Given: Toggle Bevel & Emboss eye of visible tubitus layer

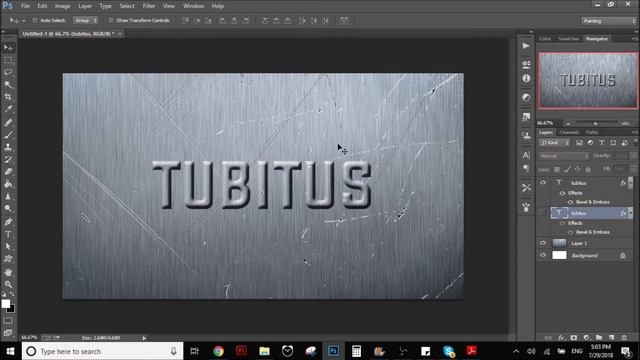Looking at the screenshot, I should pos(570,202).
